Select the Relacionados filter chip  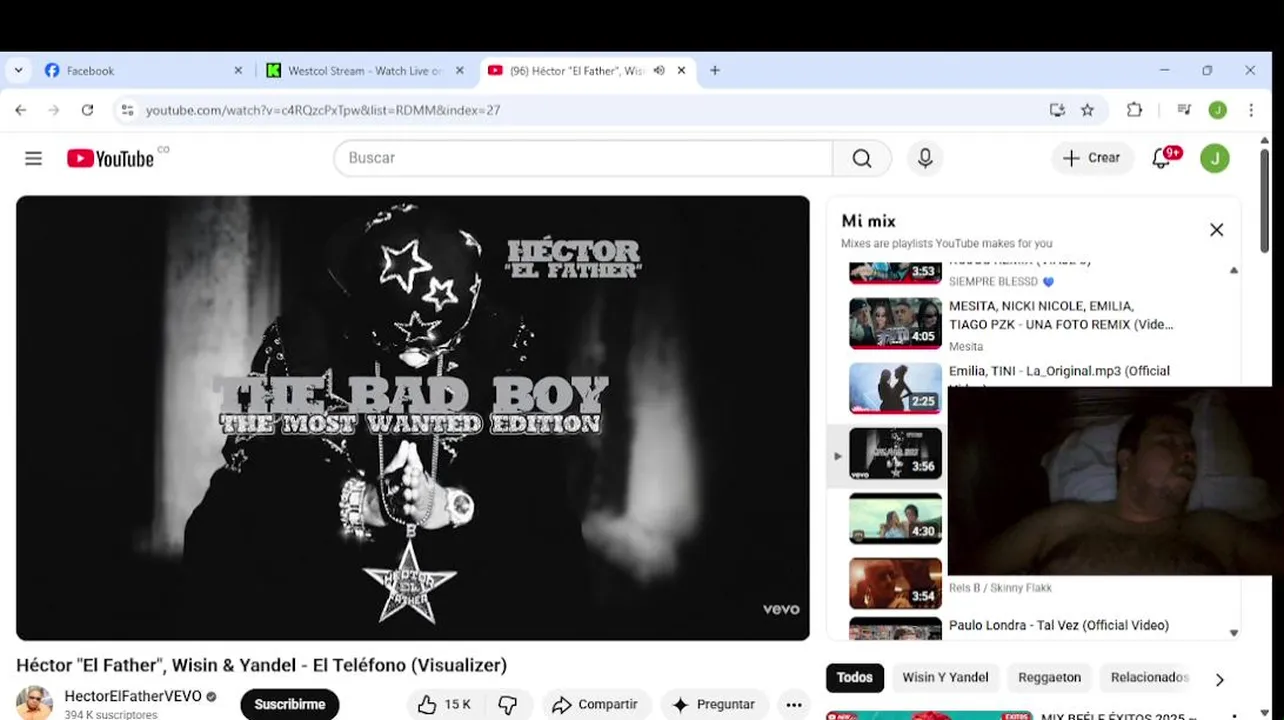click(x=1149, y=677)
